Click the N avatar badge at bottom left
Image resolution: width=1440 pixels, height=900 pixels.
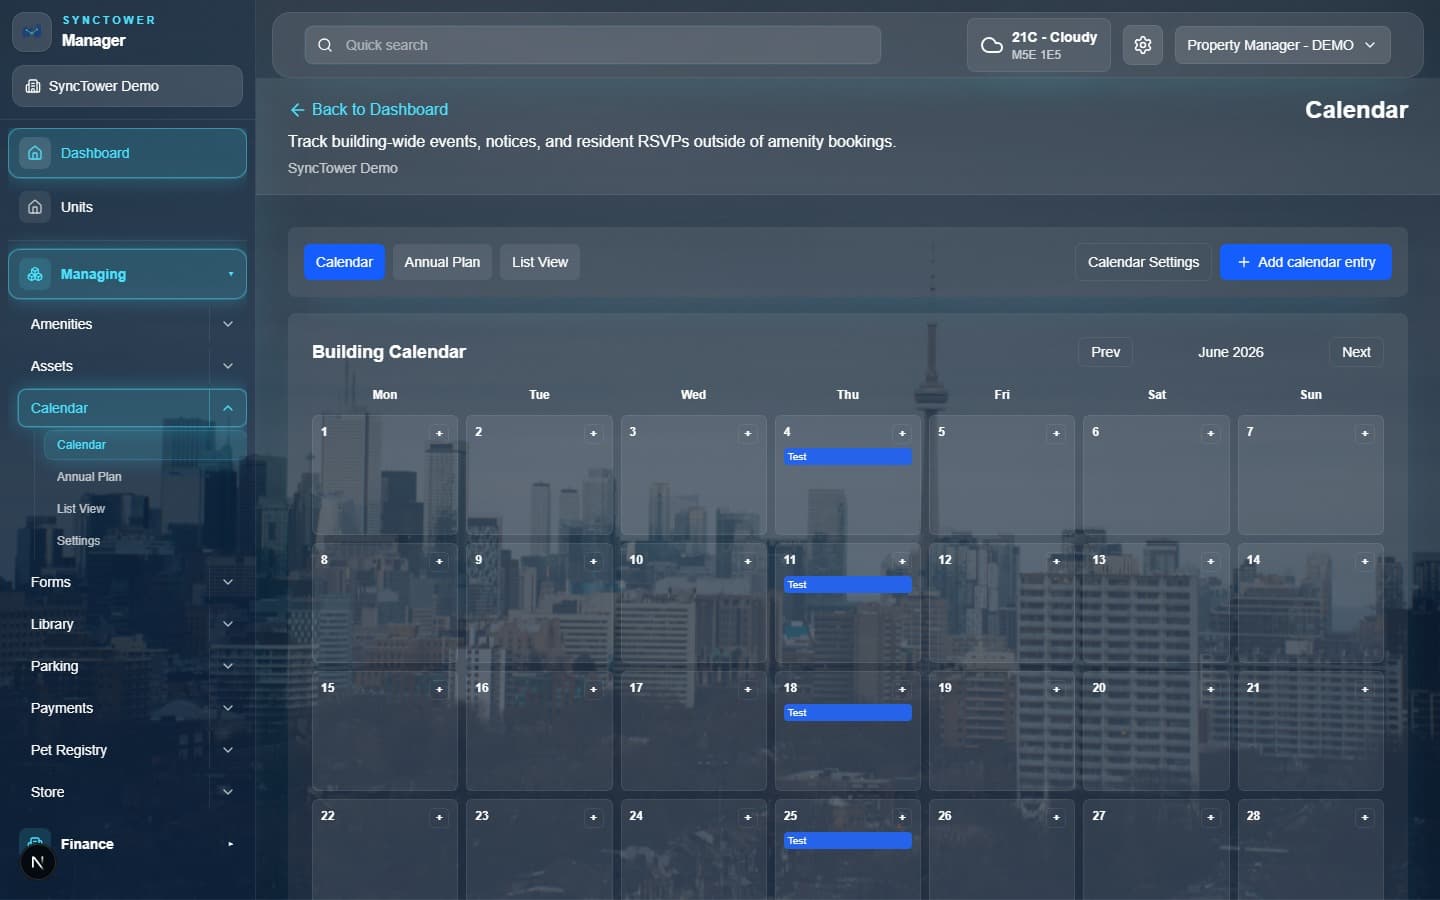(x=38, y=862)
